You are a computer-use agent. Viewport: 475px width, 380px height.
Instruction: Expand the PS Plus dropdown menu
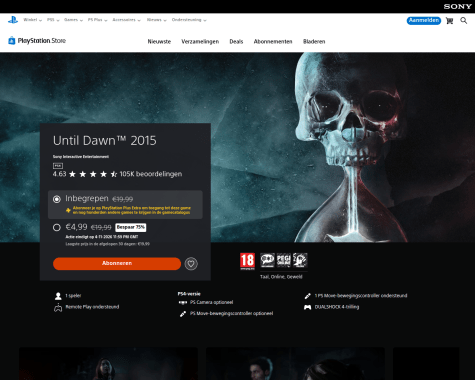(97, 20)
